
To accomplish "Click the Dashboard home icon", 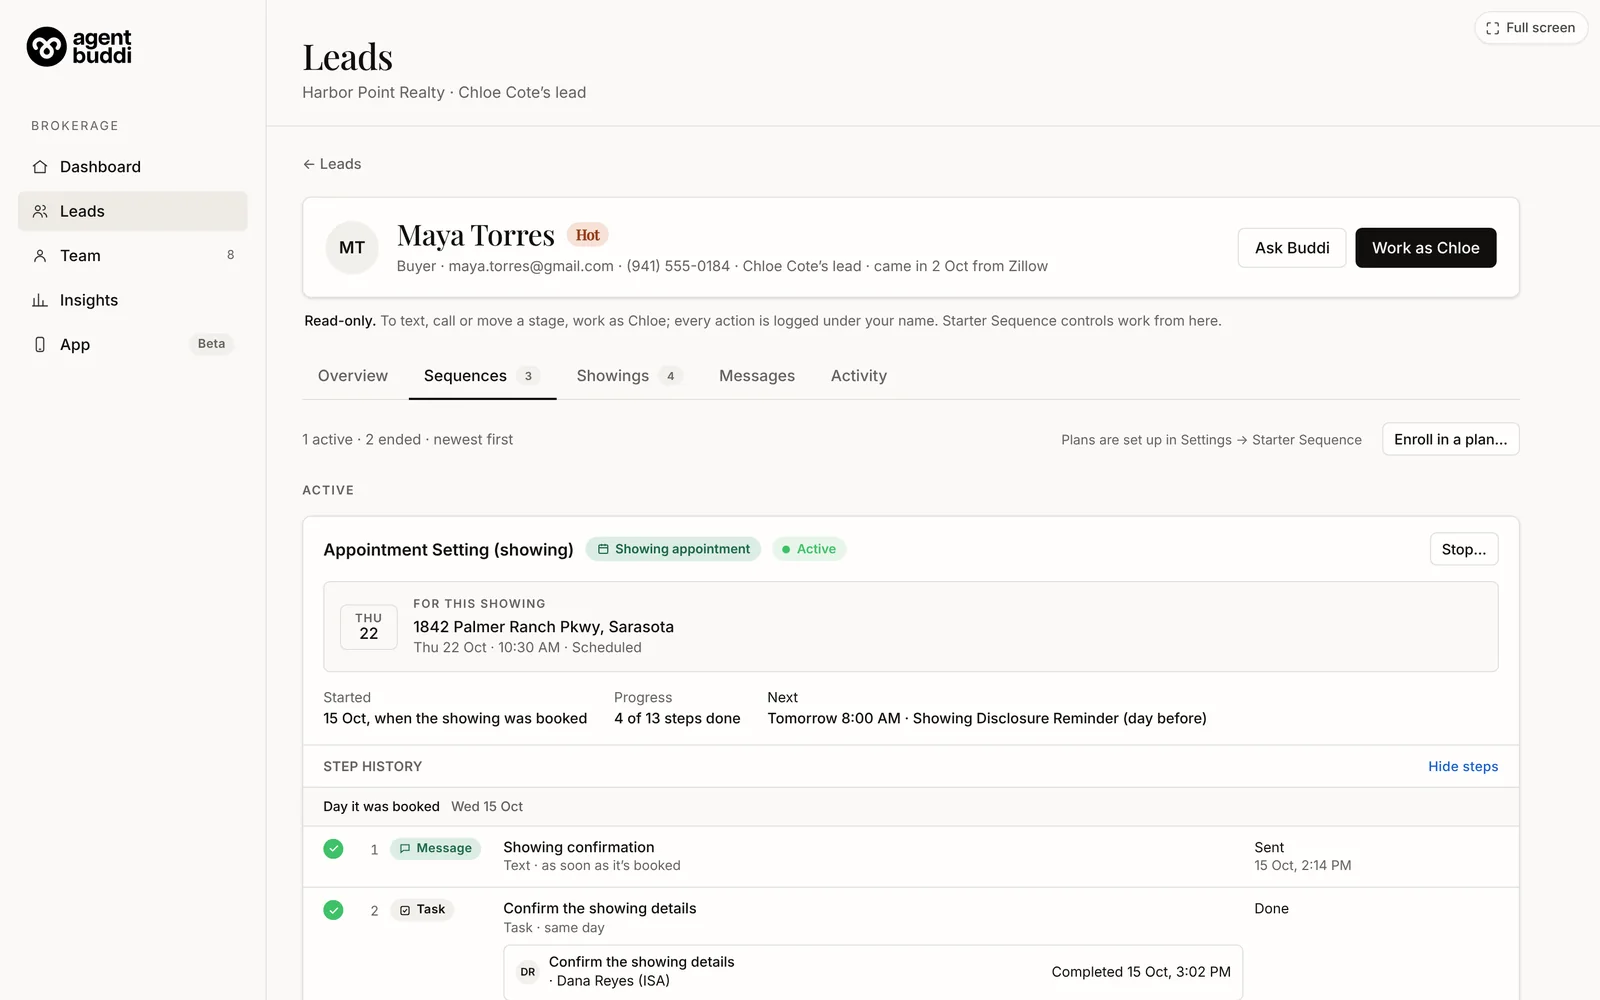I will coord(40,167).
